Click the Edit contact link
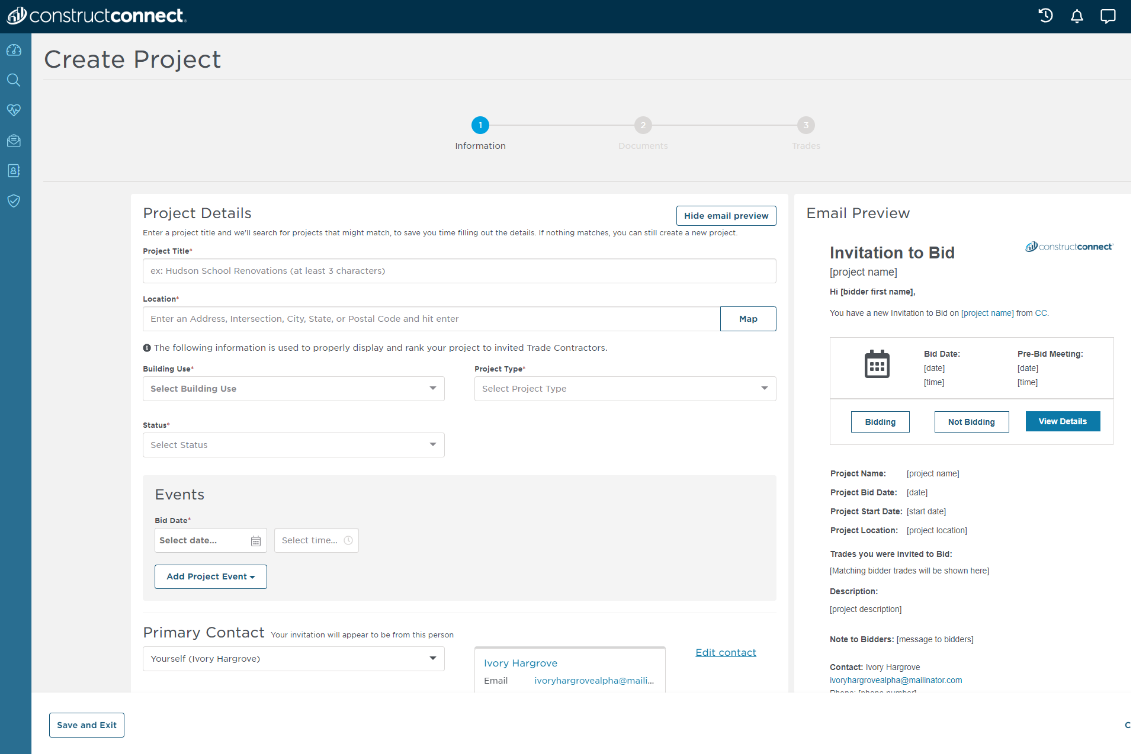 point(725,652)
